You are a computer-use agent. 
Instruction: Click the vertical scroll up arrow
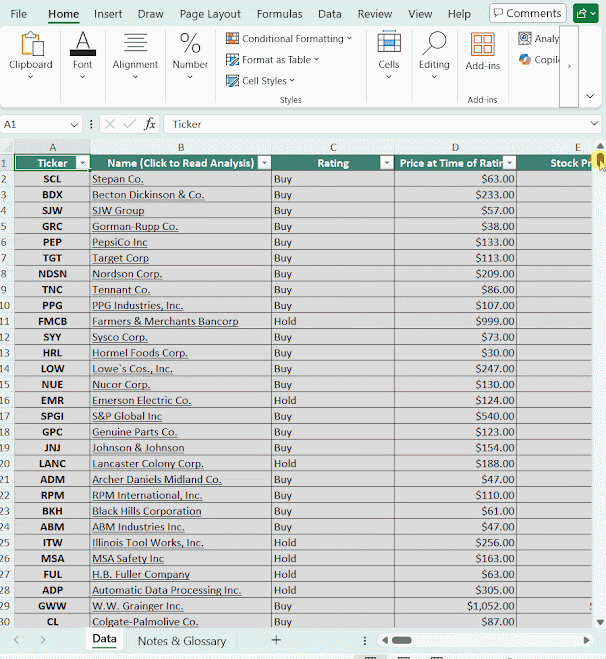[x=600, y=146]
